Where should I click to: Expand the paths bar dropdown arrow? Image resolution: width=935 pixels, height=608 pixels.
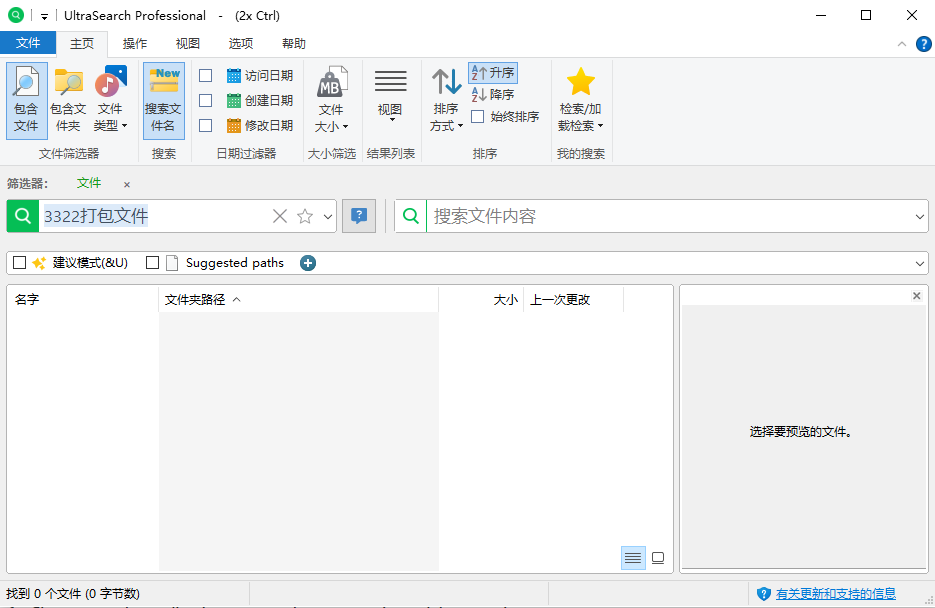(x=919, y=263)
